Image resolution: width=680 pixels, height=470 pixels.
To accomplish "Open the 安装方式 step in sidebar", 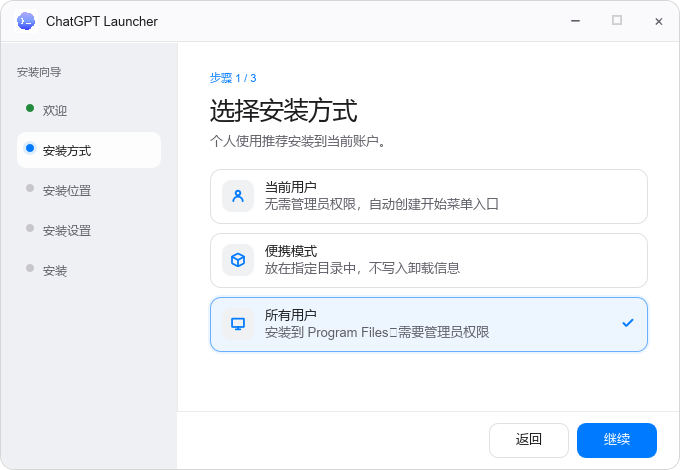I will [89, 150].
